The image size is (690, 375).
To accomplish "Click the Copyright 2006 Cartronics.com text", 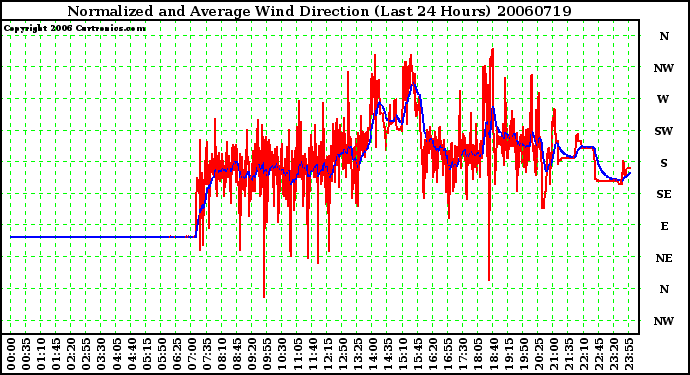I will [x=75, y=28].
